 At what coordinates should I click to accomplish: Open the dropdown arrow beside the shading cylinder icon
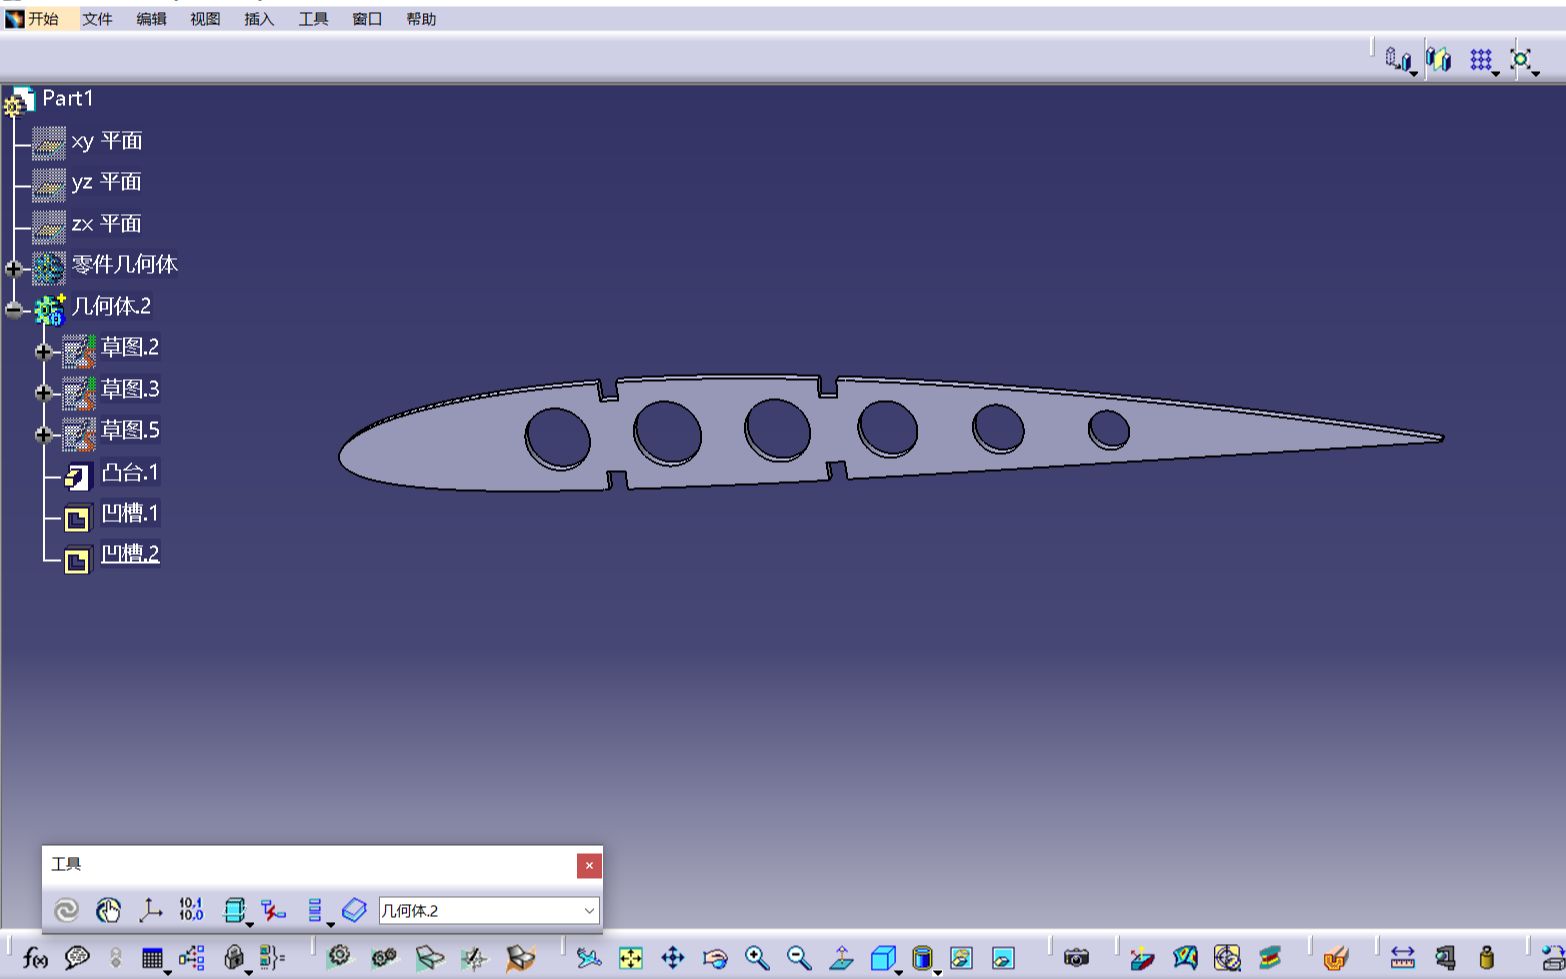click(x=938, y=971)
